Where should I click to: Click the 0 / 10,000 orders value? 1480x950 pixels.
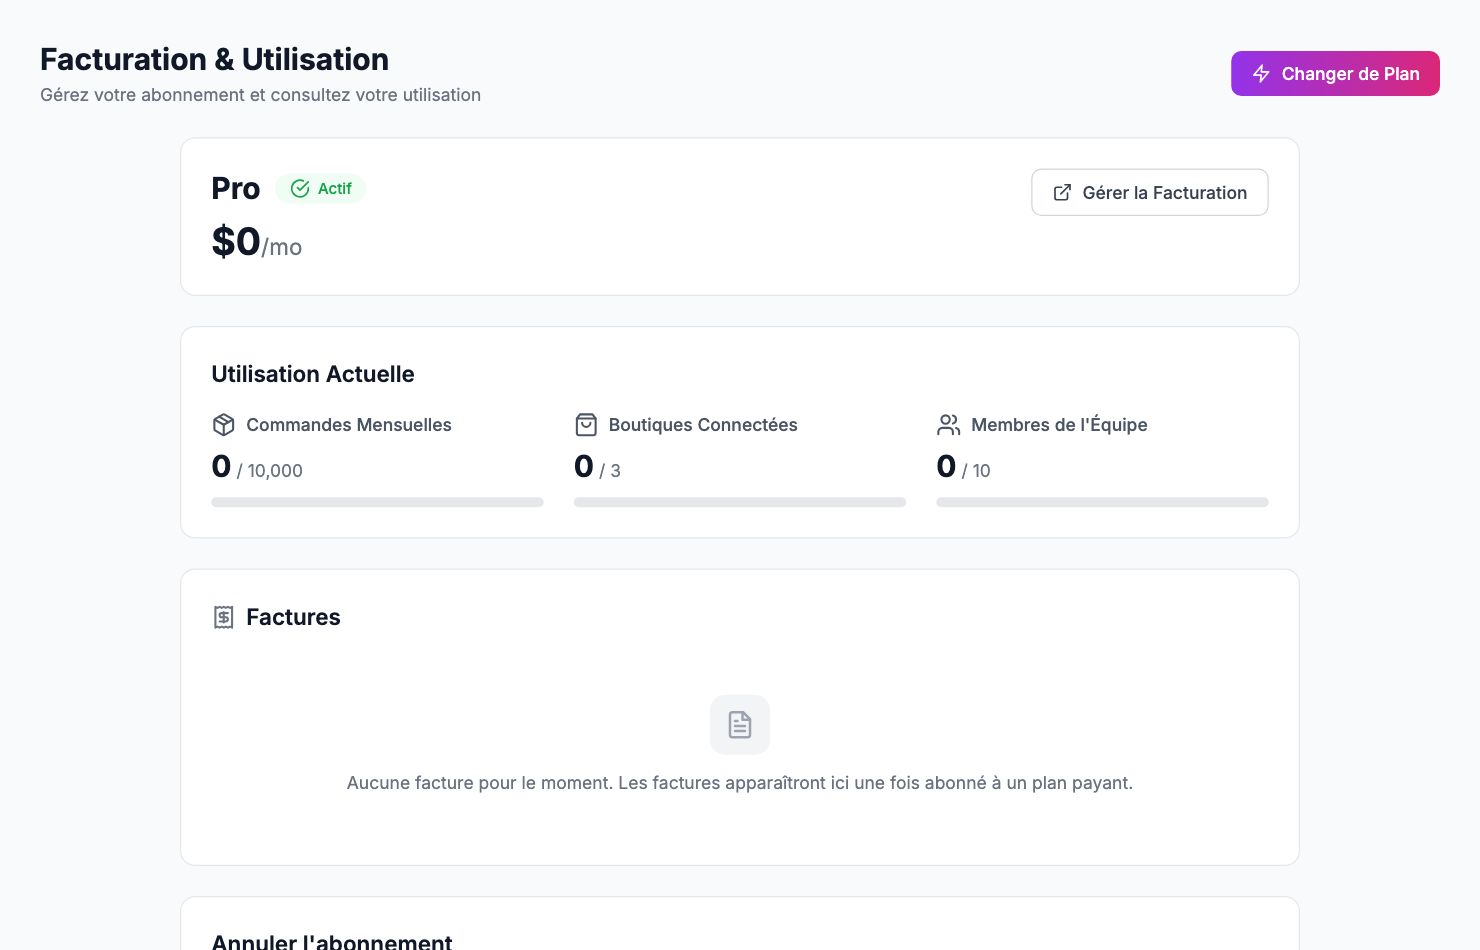(x=257, y=467)
